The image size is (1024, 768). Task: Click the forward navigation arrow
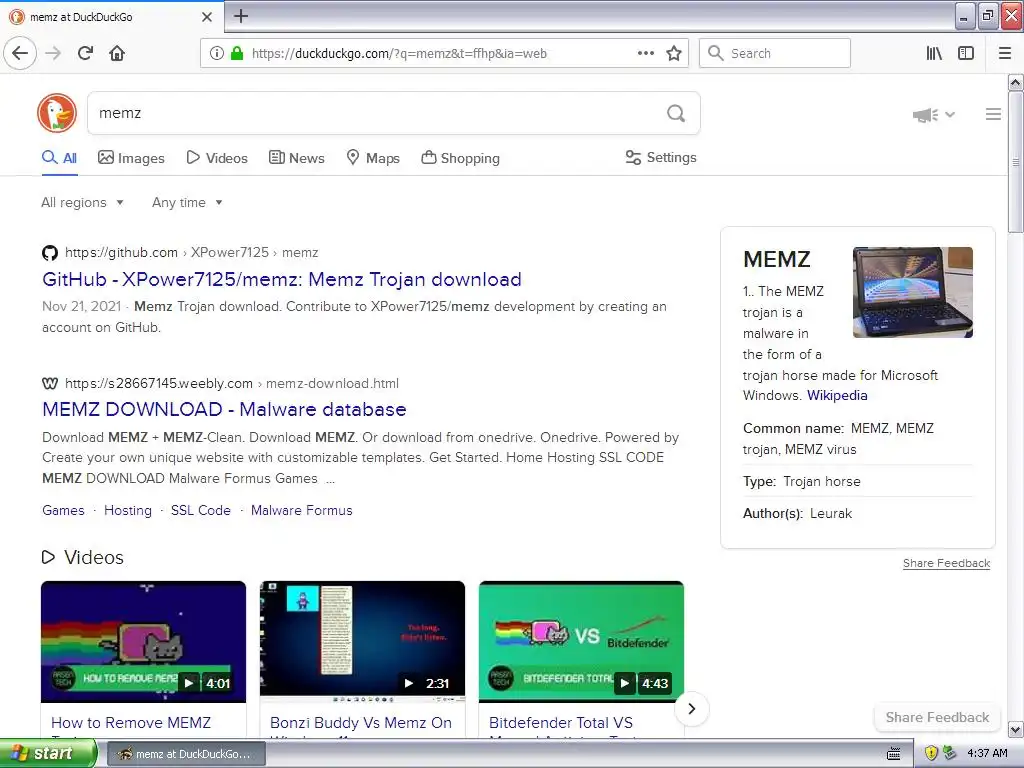point(53,53)
